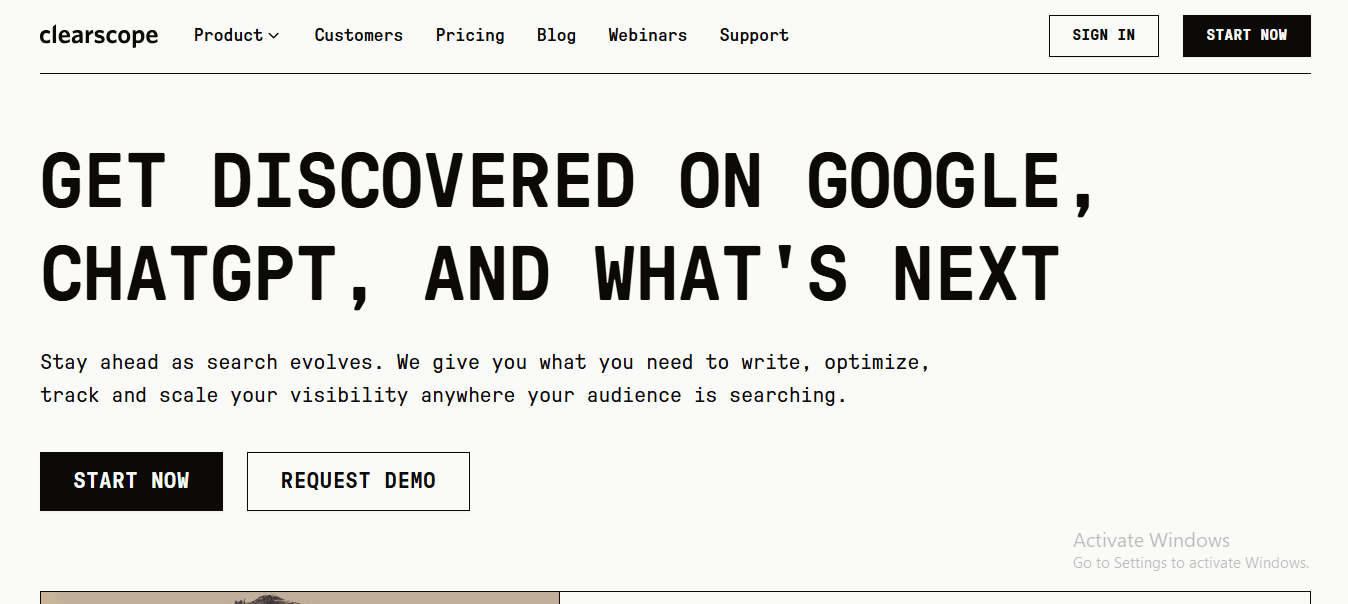Click the "CHATGPT, AND WHAT'S NEXT" headline line
The image size is (1348, 604).
[550, 273]
